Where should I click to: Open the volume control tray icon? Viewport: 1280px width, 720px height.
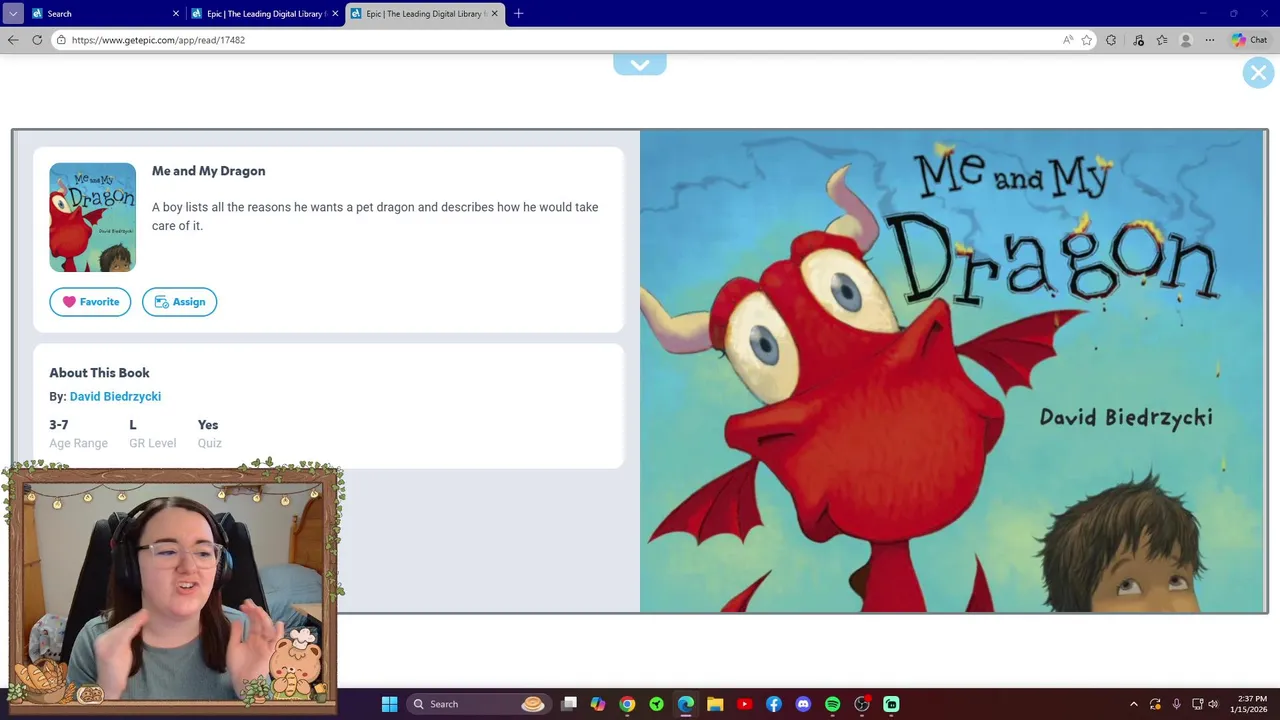pos(1213,704)
